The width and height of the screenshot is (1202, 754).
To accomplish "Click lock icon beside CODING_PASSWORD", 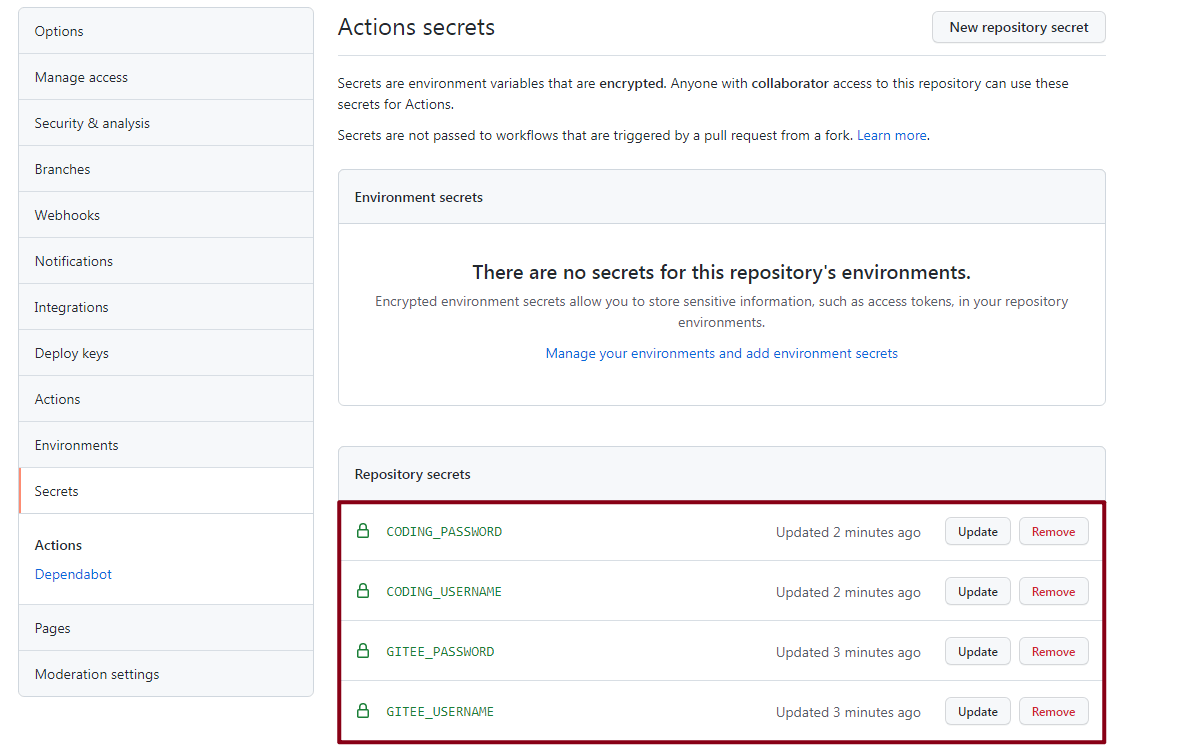I will 363,531.
